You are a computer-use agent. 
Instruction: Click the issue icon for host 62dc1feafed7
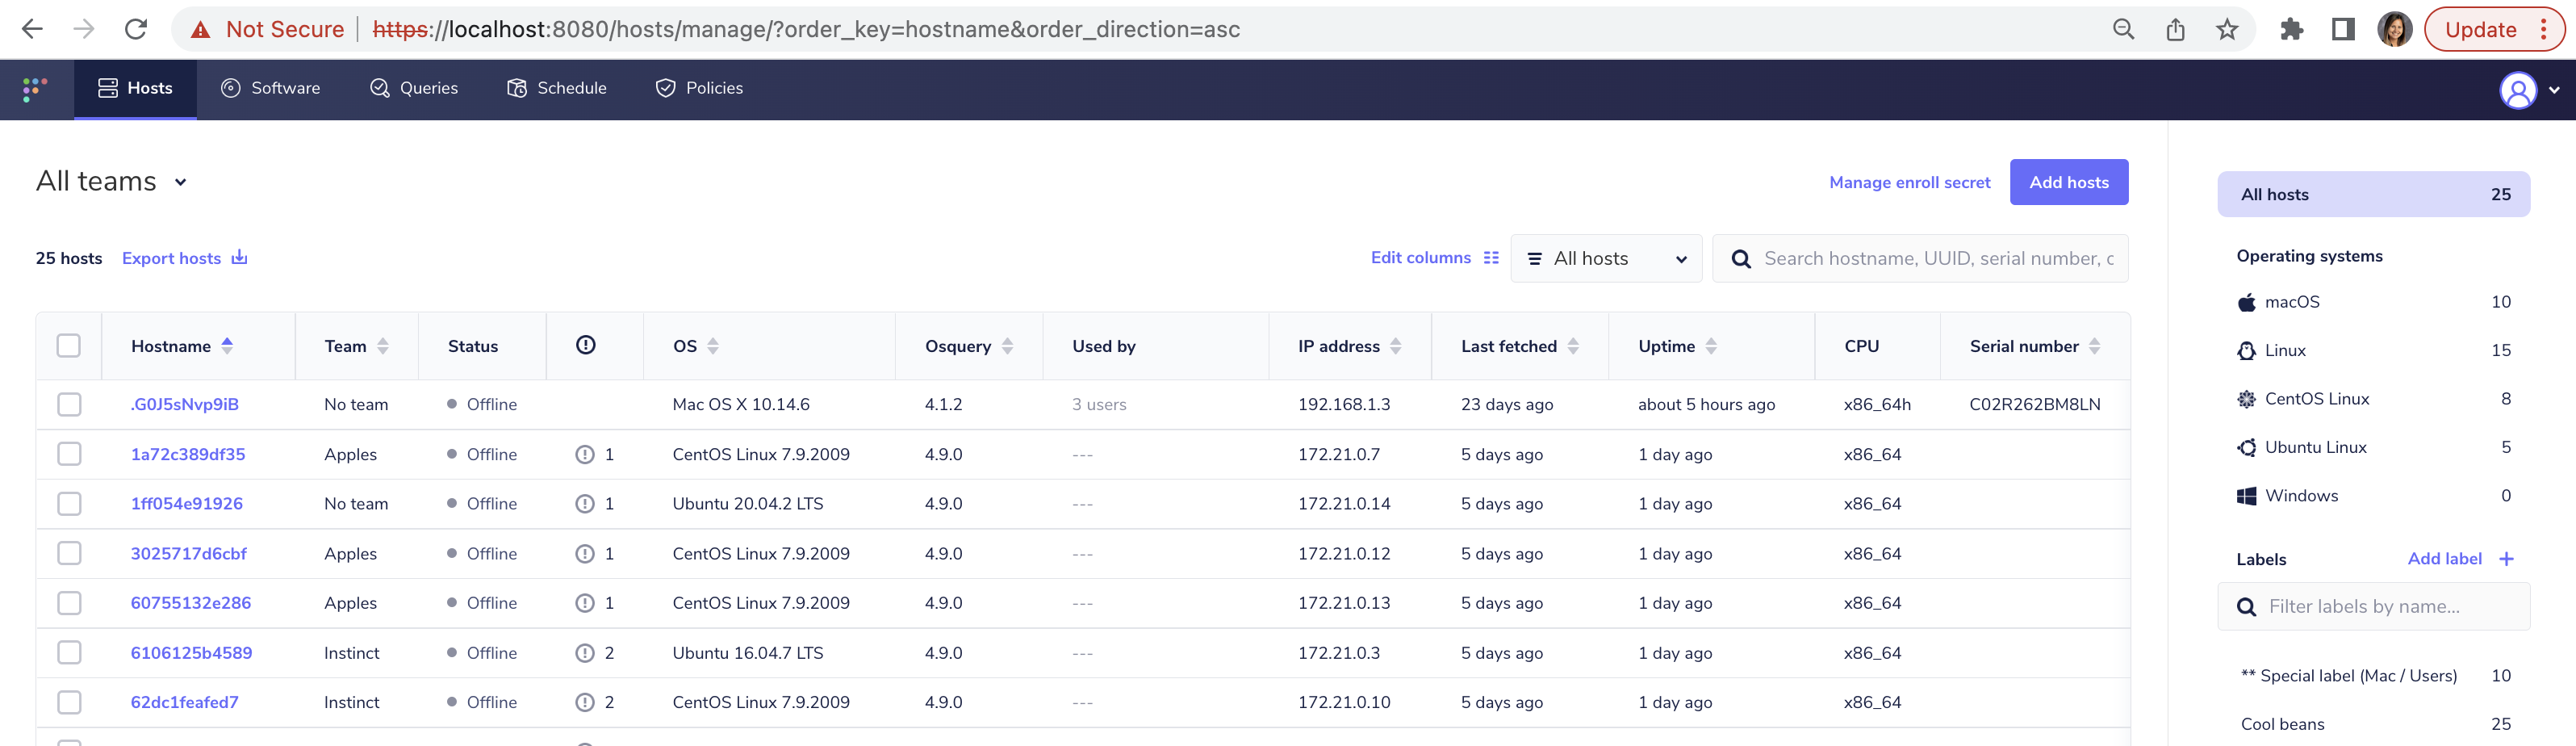(585, 702)
